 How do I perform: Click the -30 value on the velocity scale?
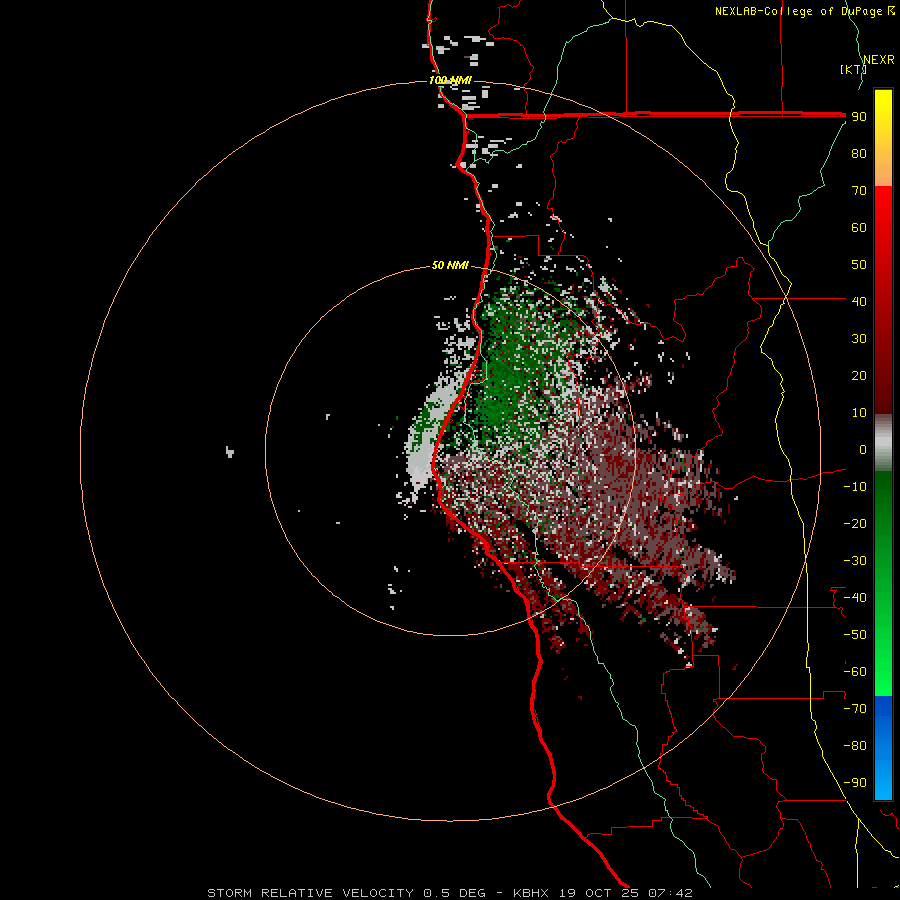click(855, 561)
